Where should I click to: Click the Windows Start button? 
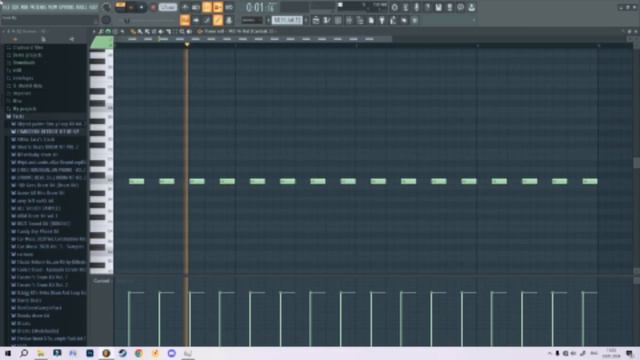7,353
